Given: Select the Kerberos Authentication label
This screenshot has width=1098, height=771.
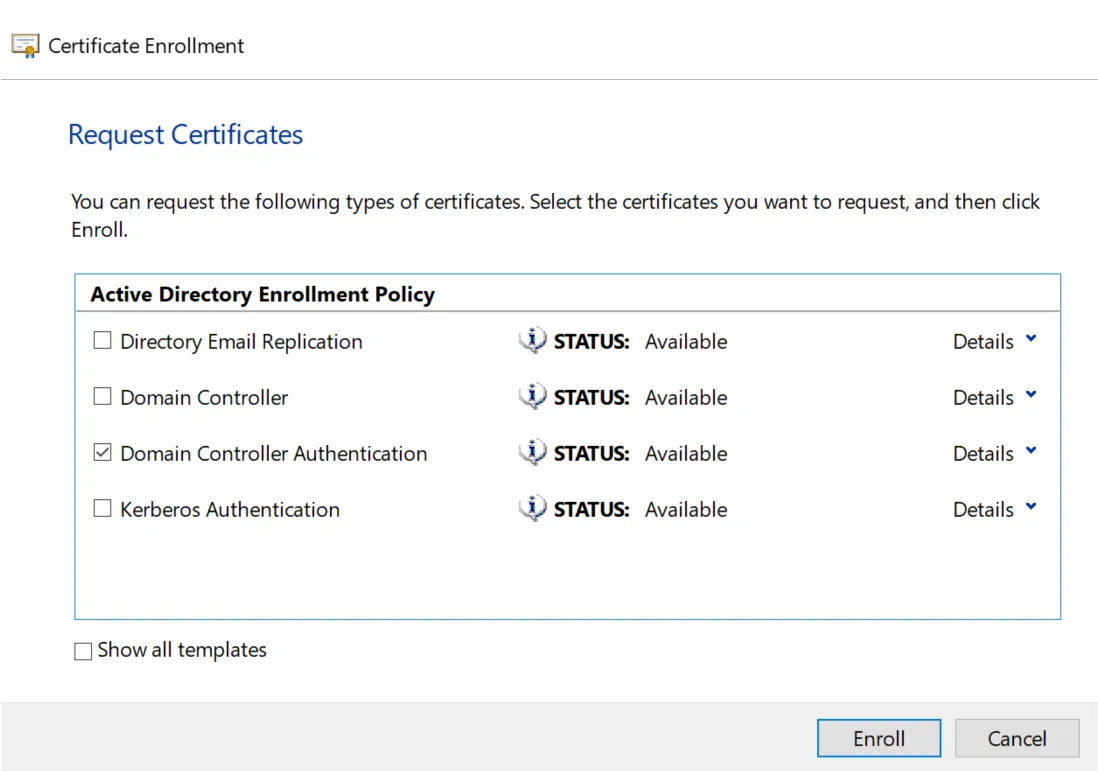Looking at the screenshot, I should point(230,510).
